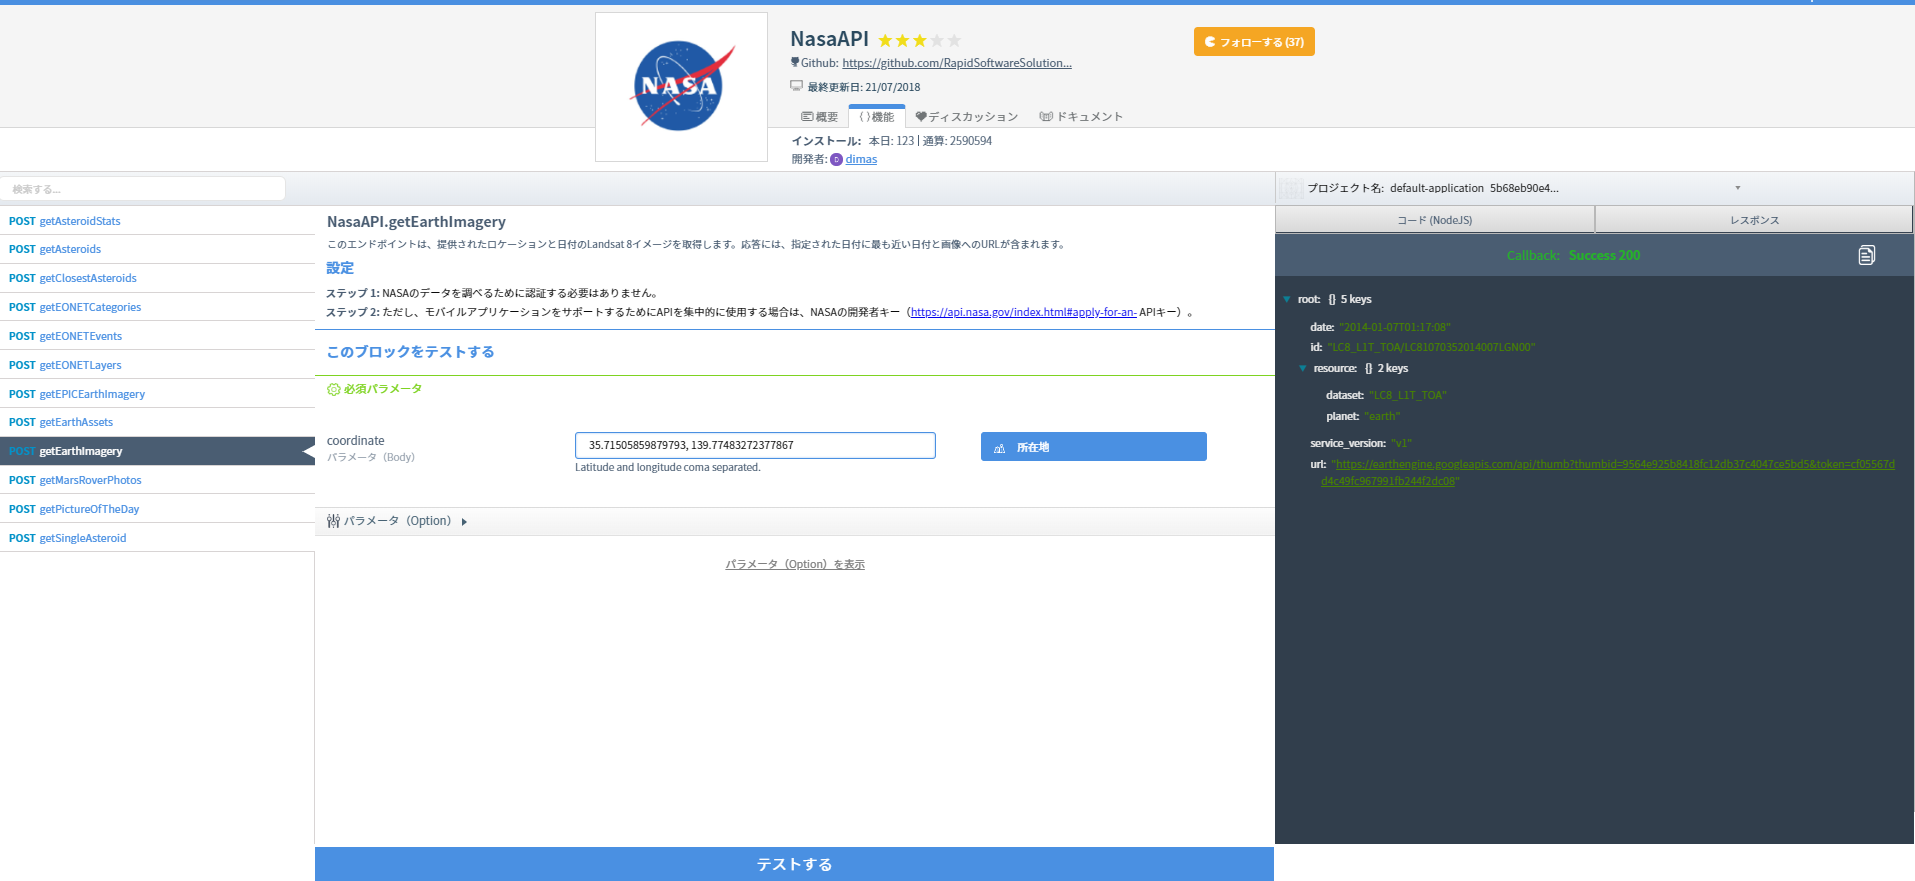Switch to the 概要 tab

pyautogui.click(x=820, y=117)
